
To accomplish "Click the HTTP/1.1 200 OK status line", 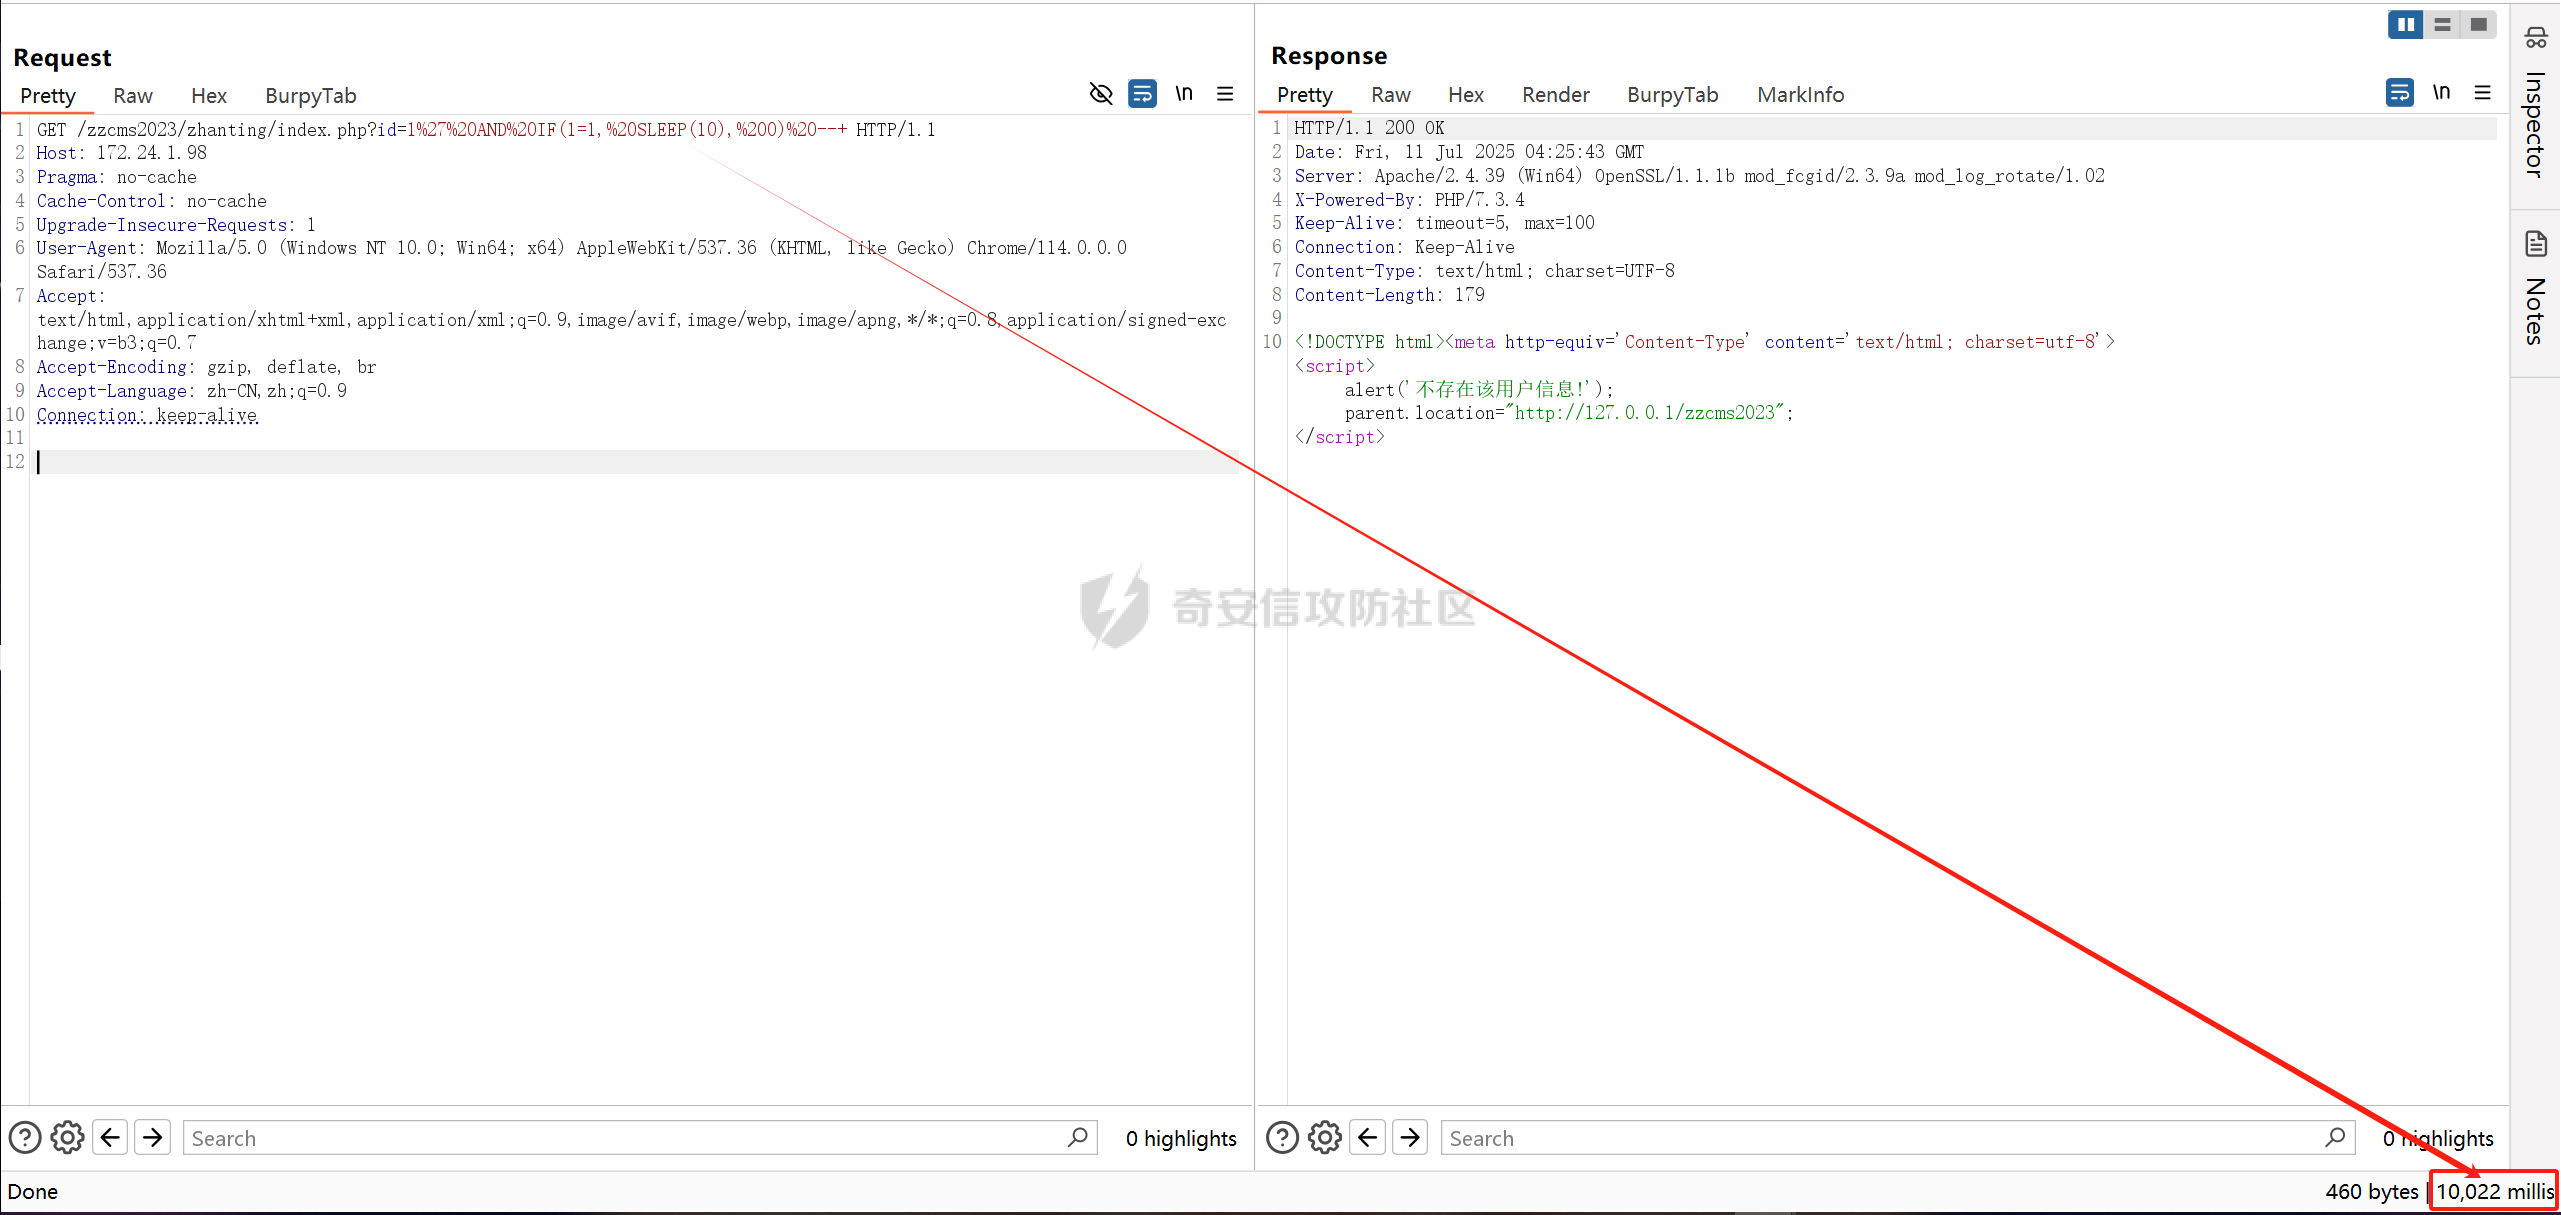I will click(x=1369, y=128).
